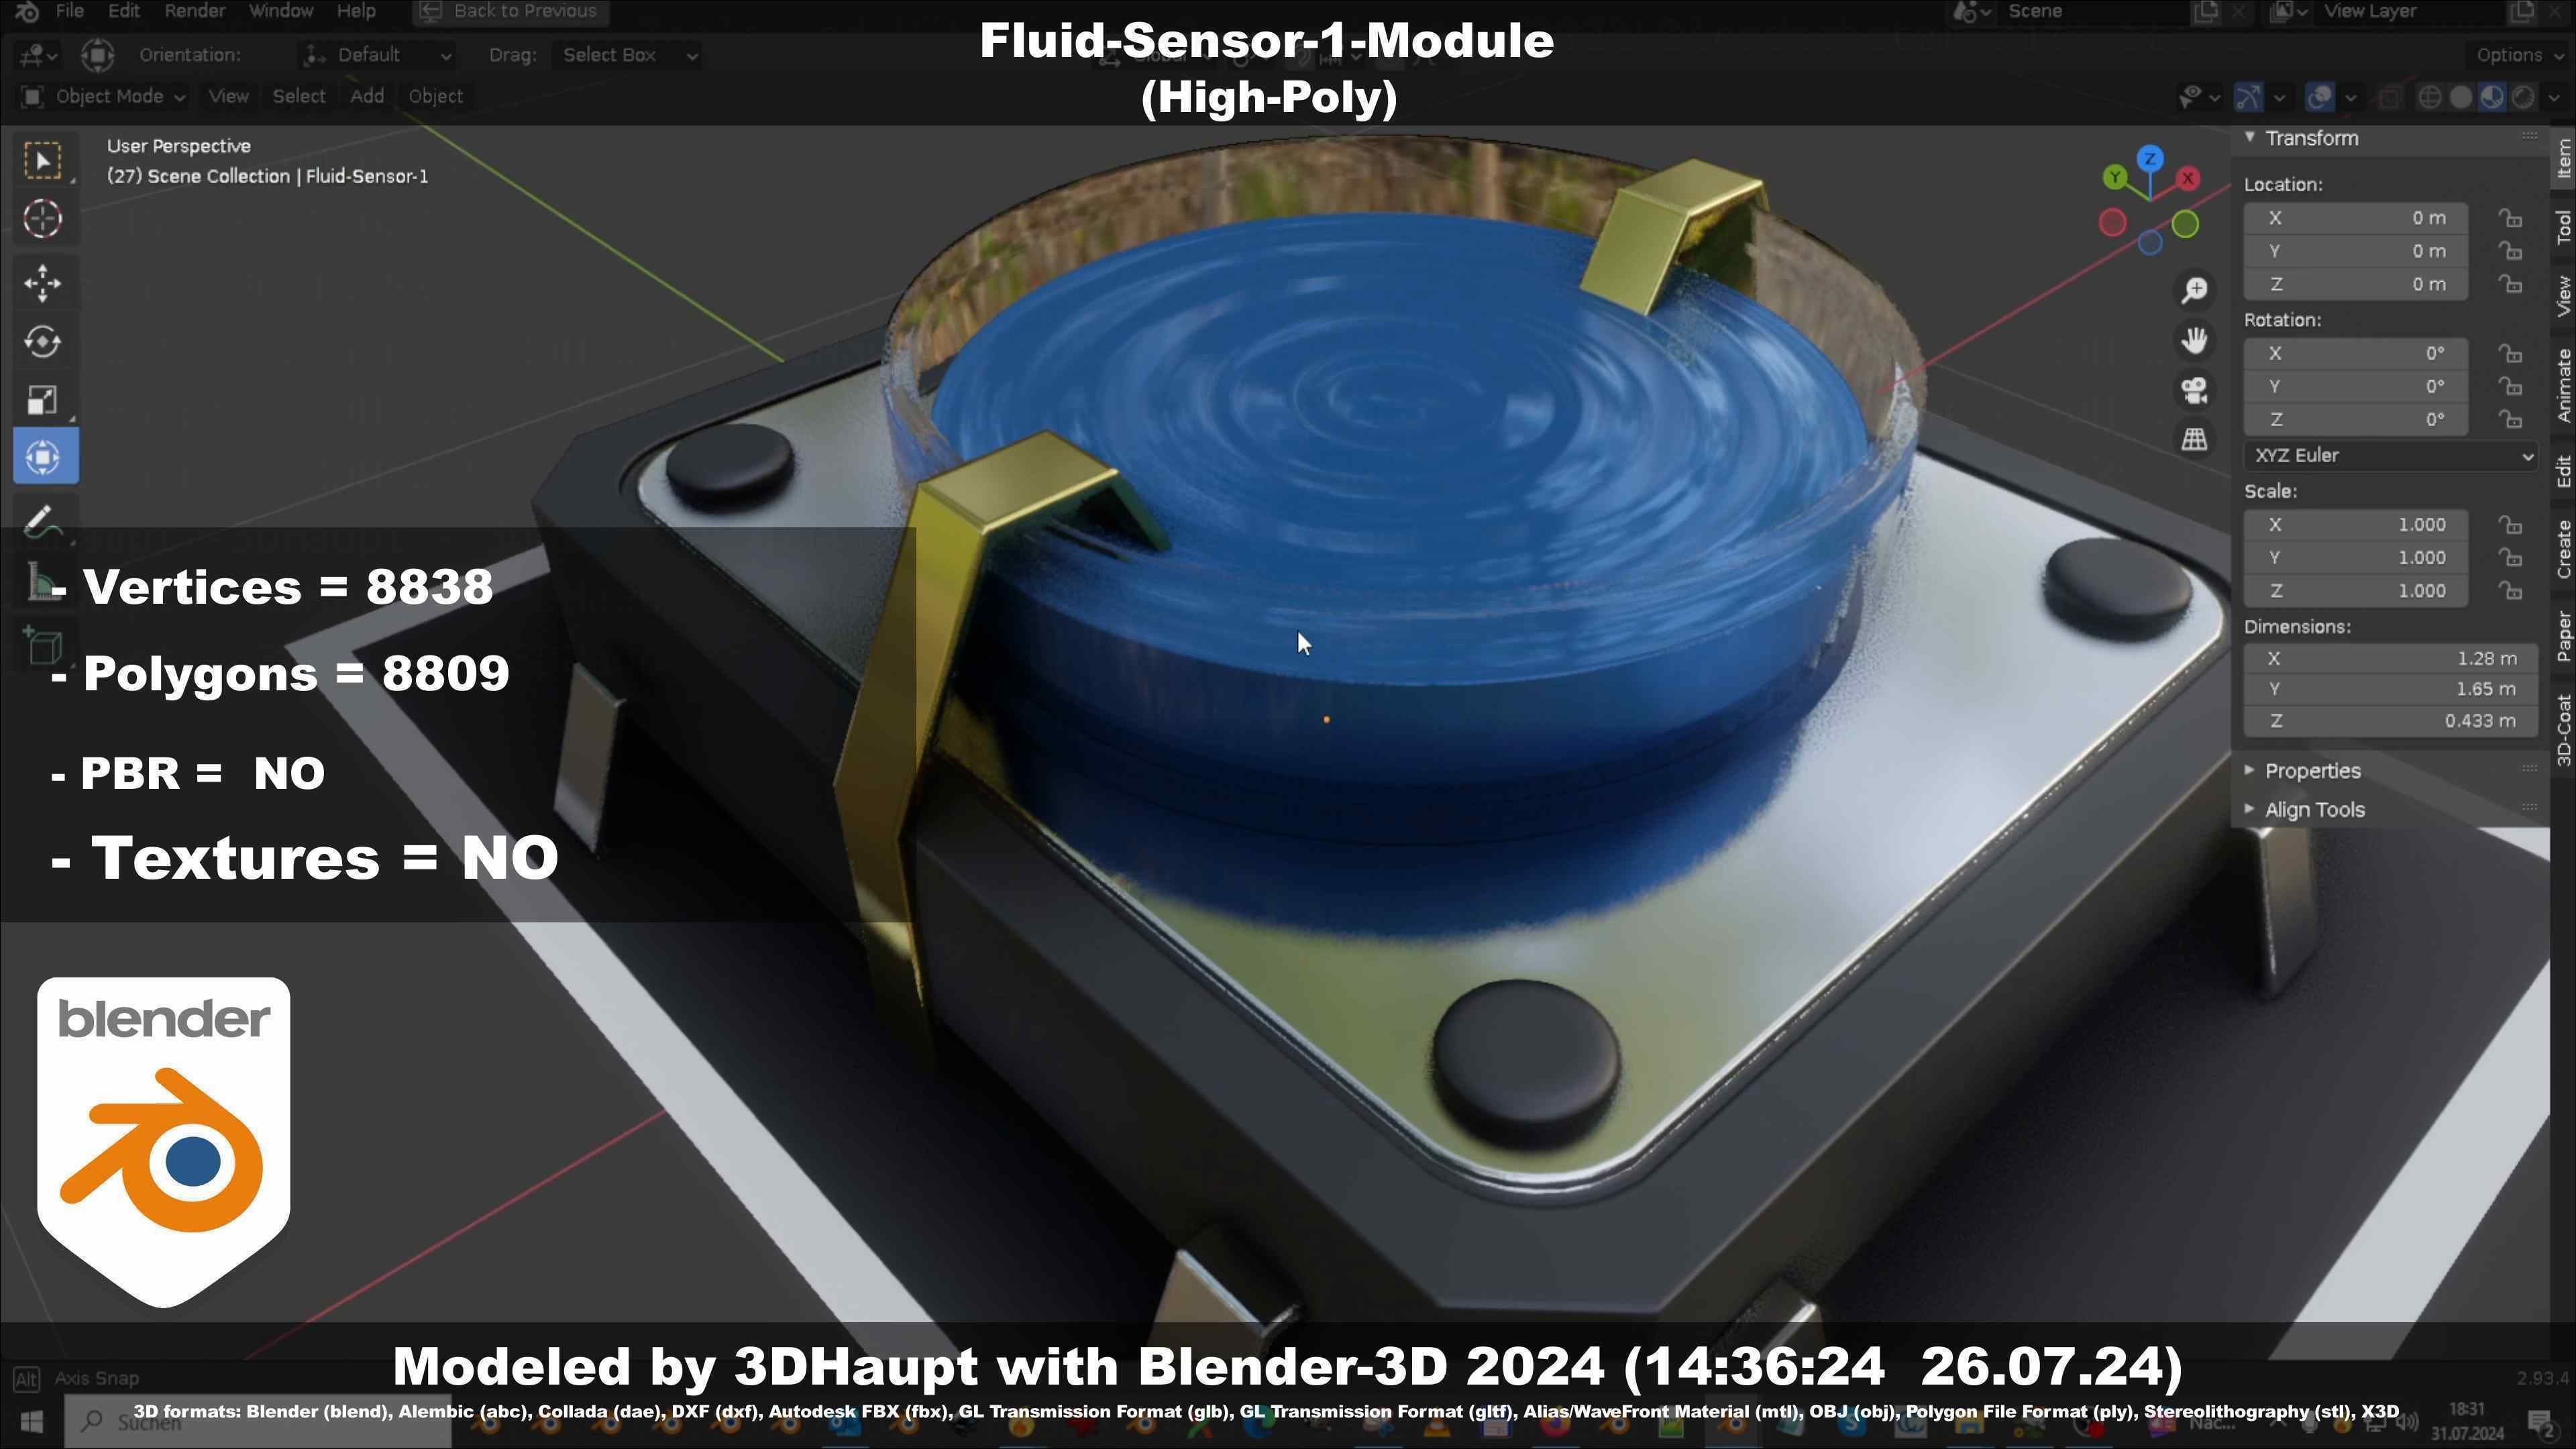Click the Dimensions Z value field
This screenshot has width=2576, height=1449.
(2390, 721)
